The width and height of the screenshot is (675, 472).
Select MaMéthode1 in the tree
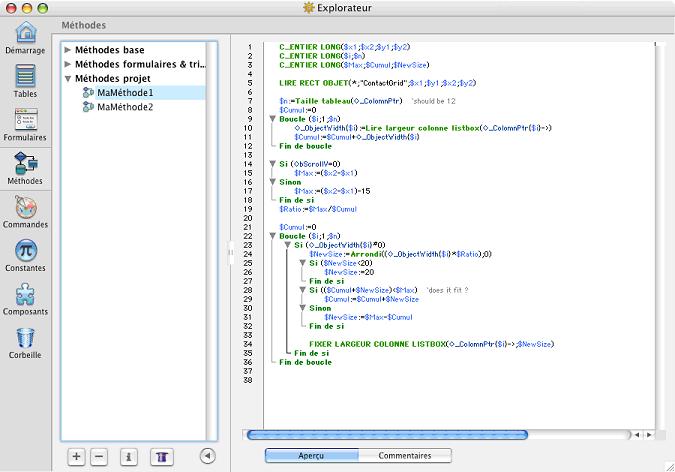pyautogui.click(x=125, y=93)
